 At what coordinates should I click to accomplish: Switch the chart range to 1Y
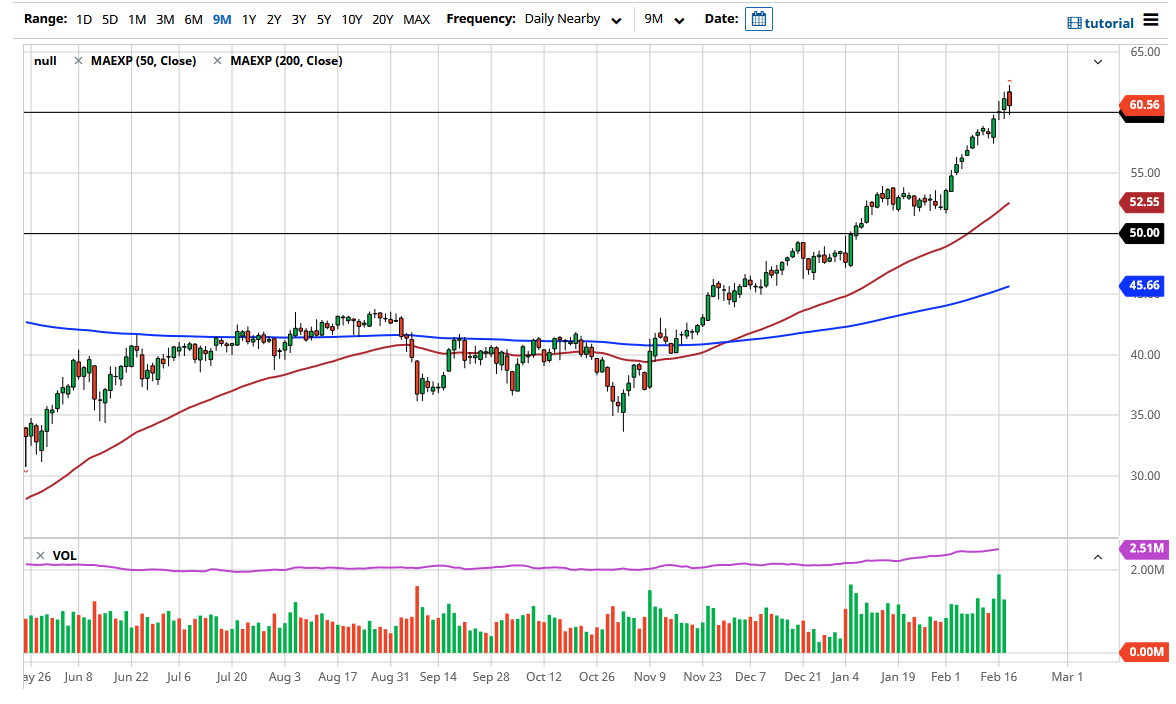(249, 18)
